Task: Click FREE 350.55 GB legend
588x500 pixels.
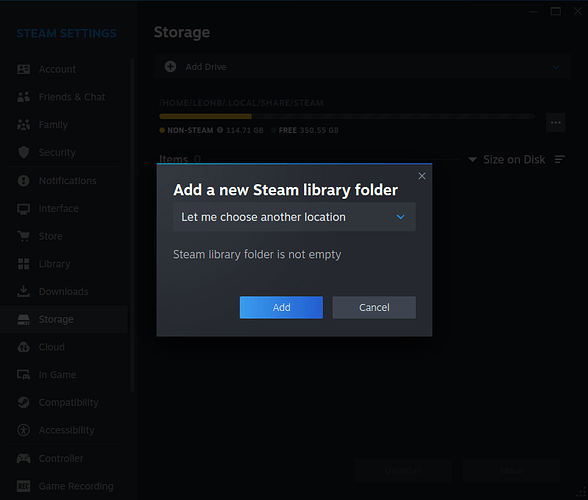Action: 305,130
